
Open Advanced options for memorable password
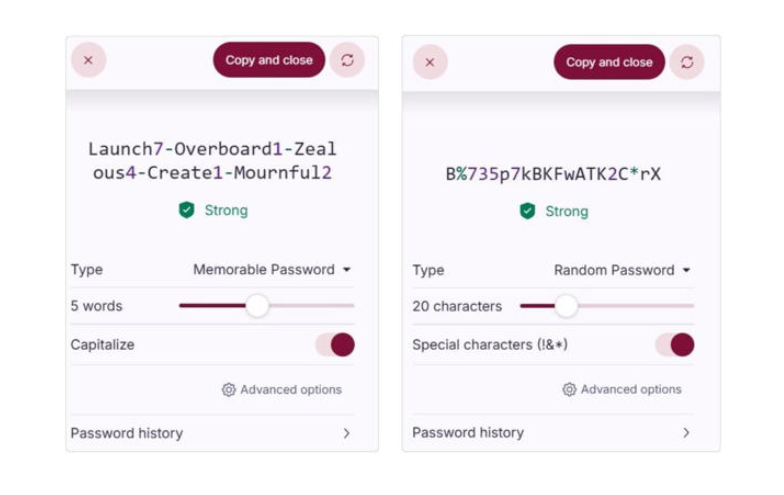pyautogui.click(x=290, y=390)
